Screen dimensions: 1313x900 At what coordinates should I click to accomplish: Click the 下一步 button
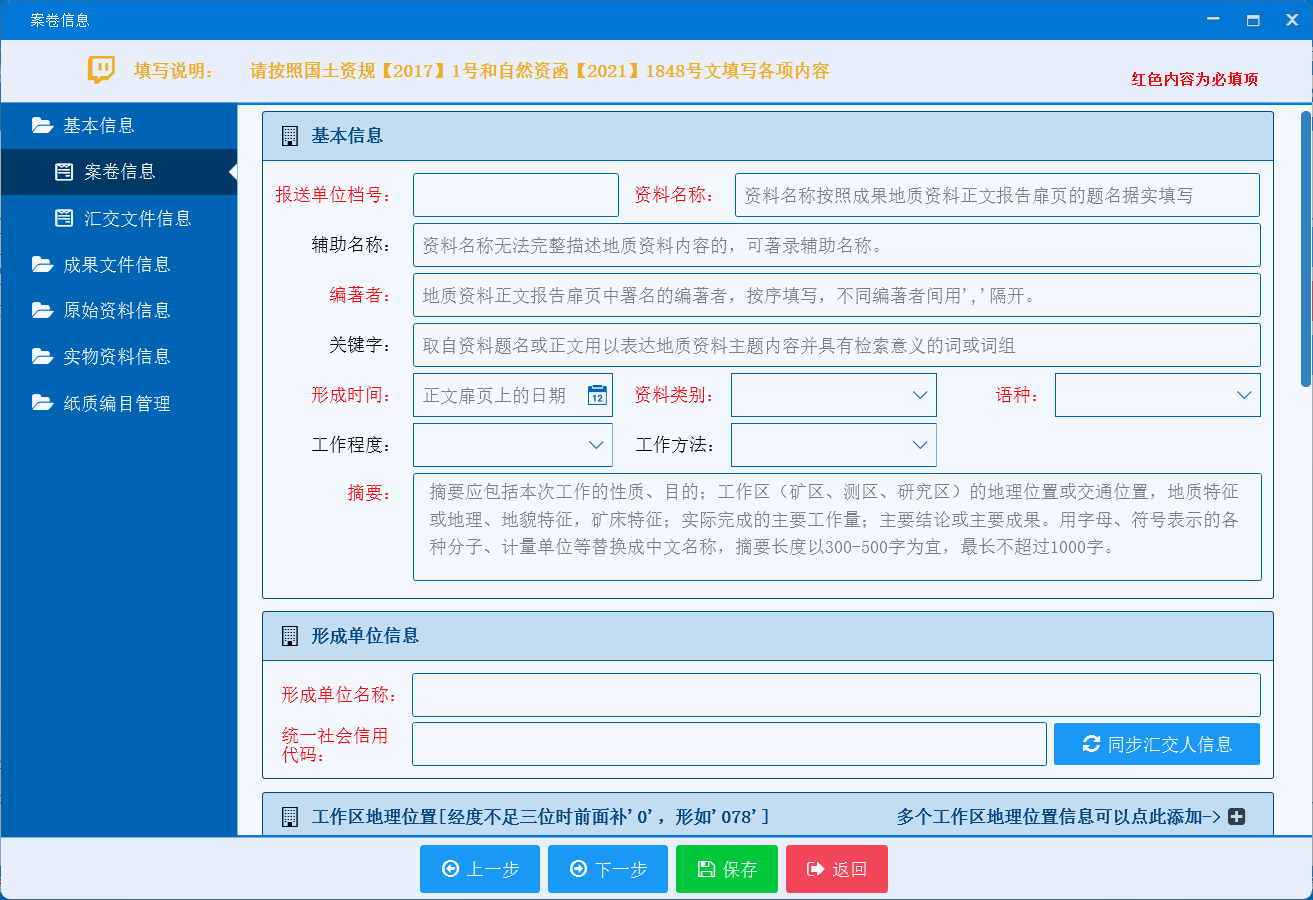[608, 869]
